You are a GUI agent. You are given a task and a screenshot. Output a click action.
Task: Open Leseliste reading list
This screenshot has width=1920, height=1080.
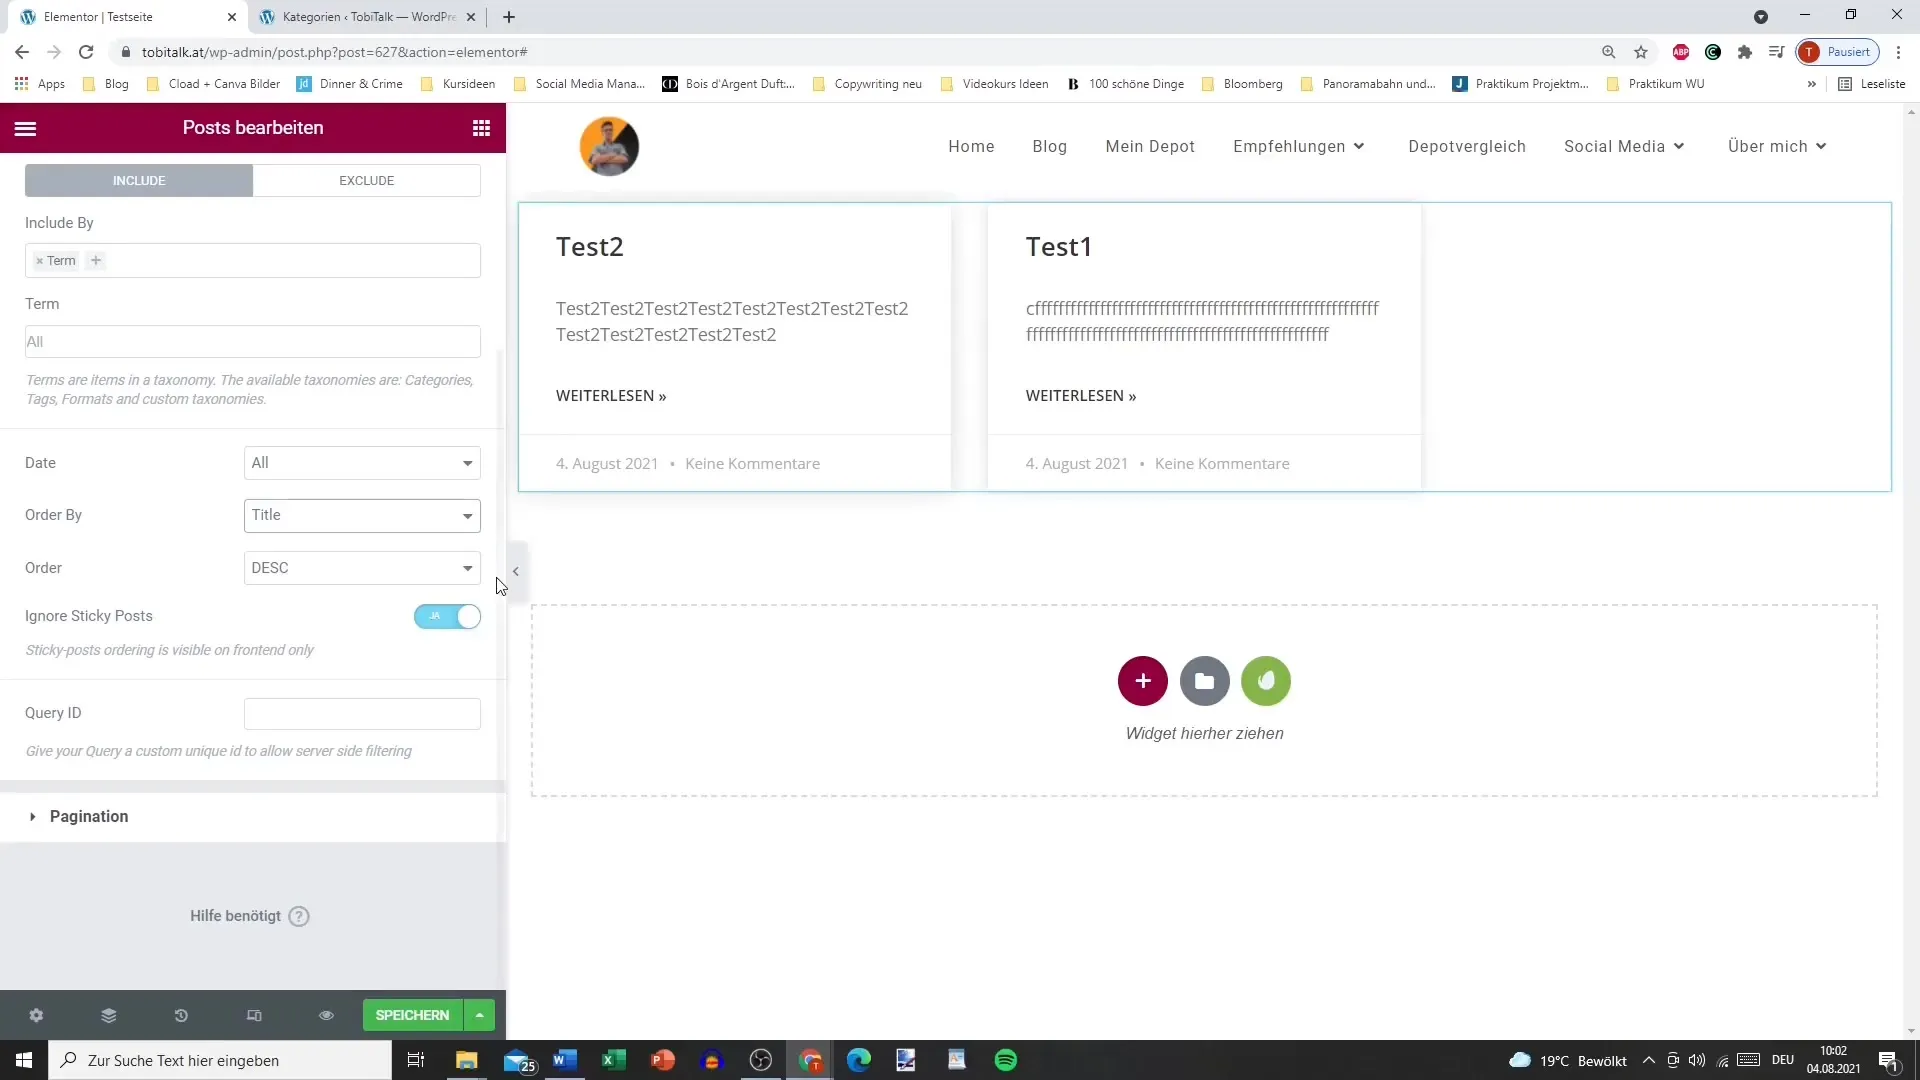[1872, 84]
